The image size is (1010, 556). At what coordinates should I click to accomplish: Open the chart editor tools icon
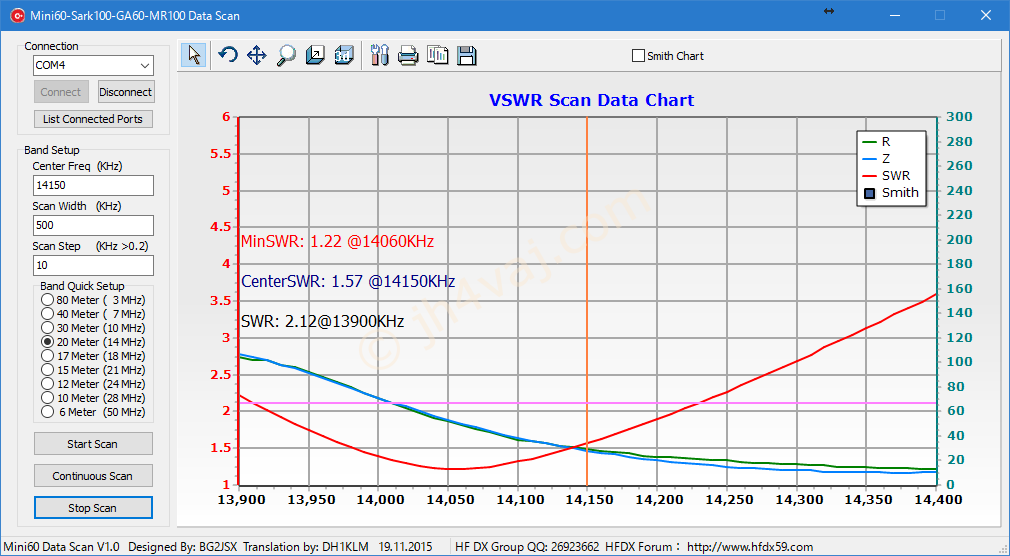pyautogui.click(x=380, y=55)
